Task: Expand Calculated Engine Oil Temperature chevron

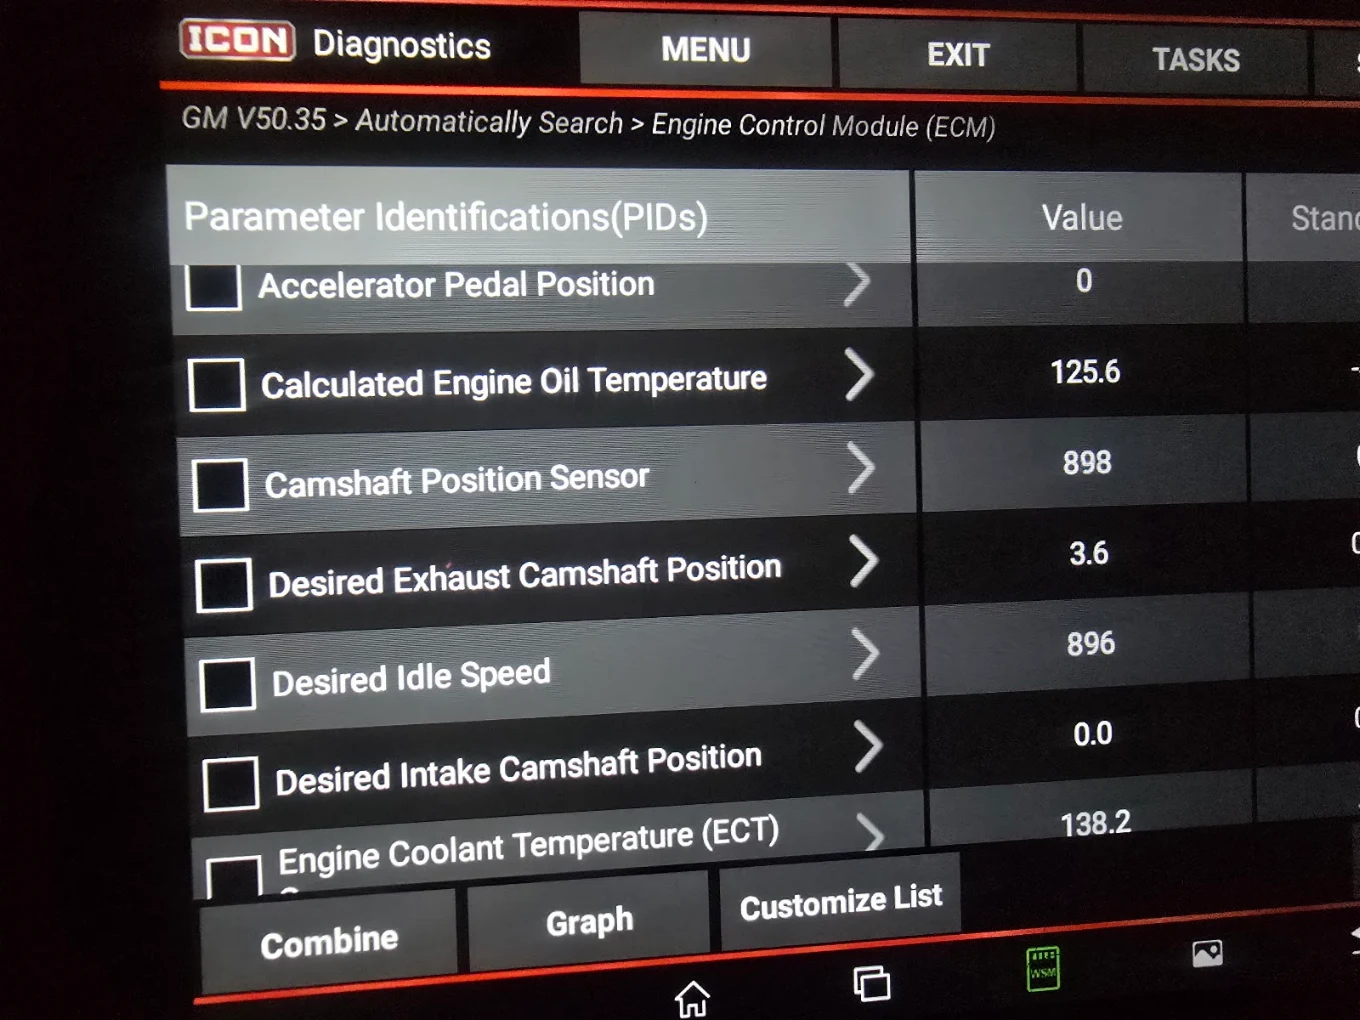Action: (859, 374)
